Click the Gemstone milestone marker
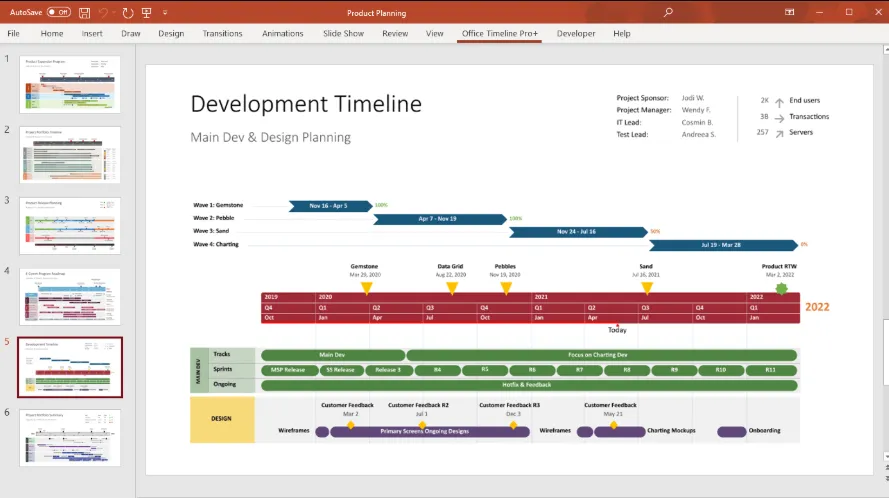The width and height of the screenshot is (889, 498). click(x=367, y=288)
